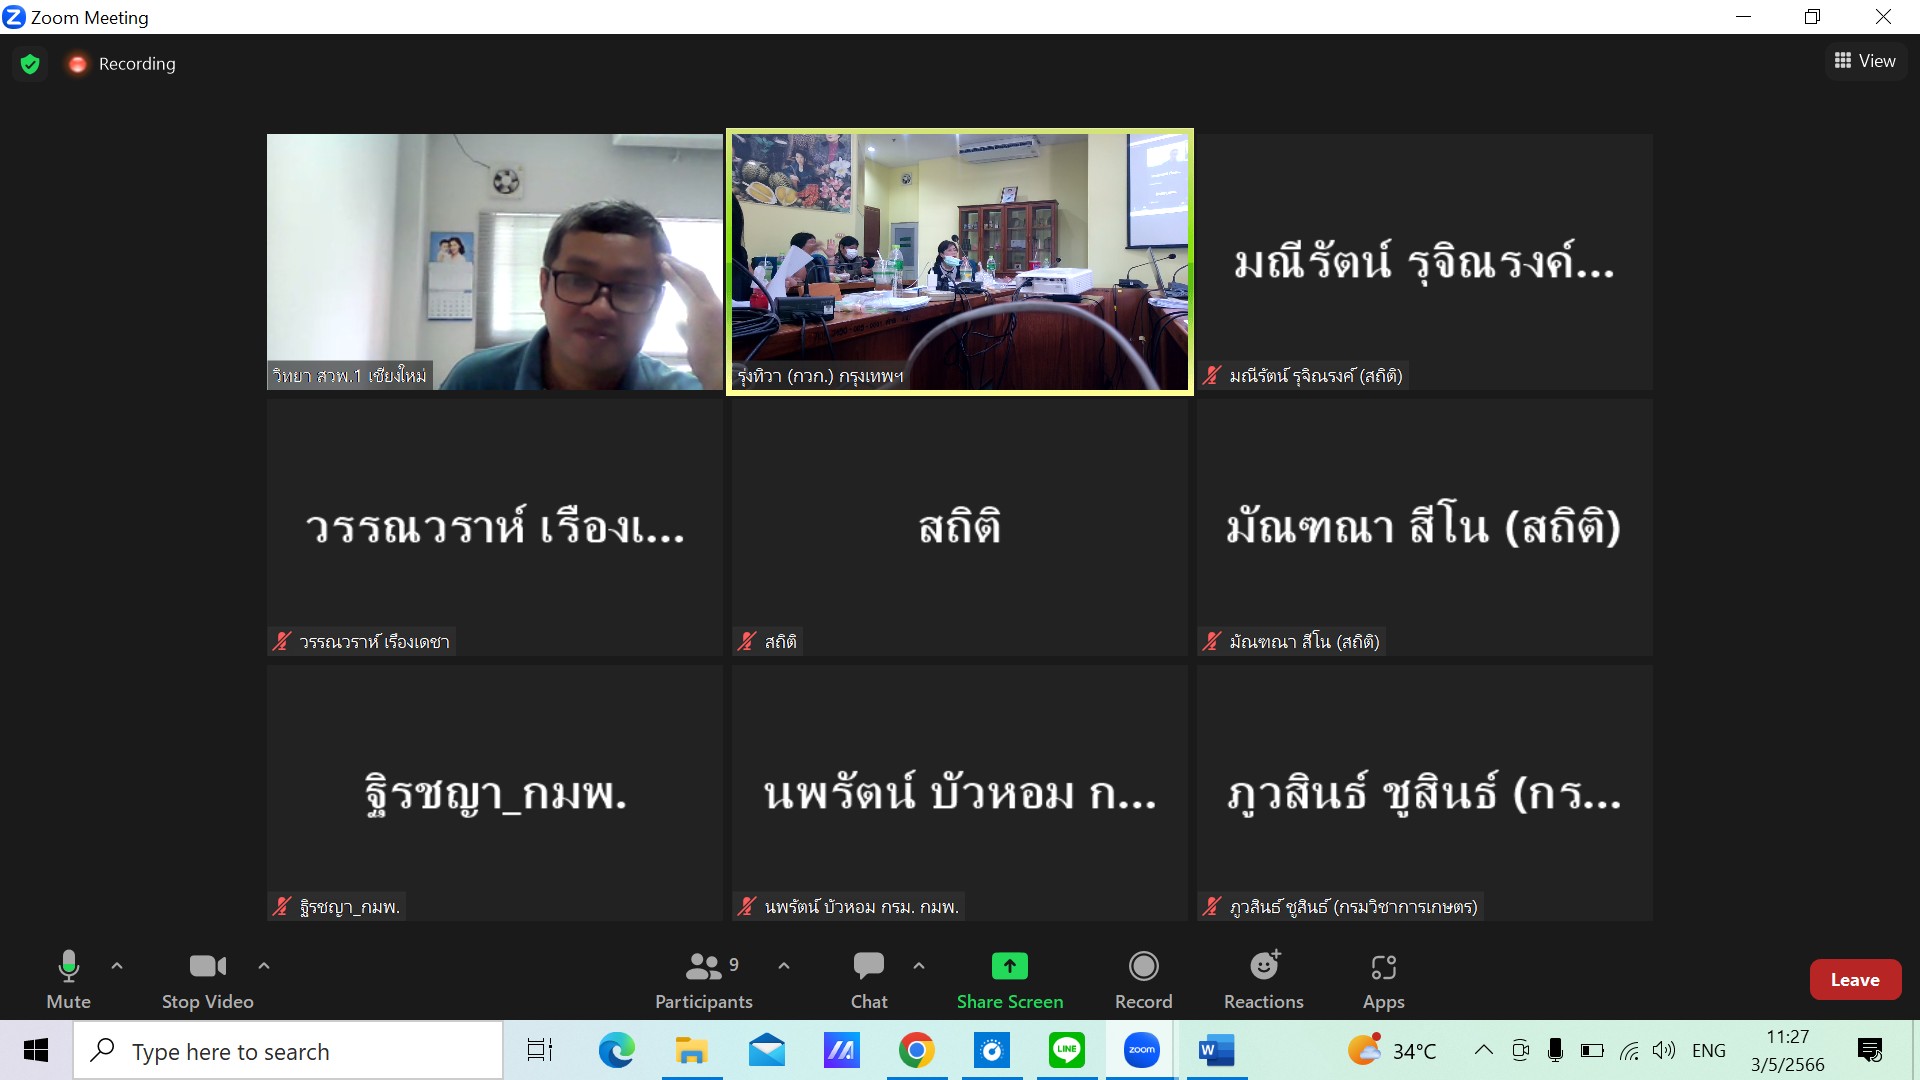Click the green encryption shield icon
This screenshot has height=1080, width=1920.
point(30,64)
